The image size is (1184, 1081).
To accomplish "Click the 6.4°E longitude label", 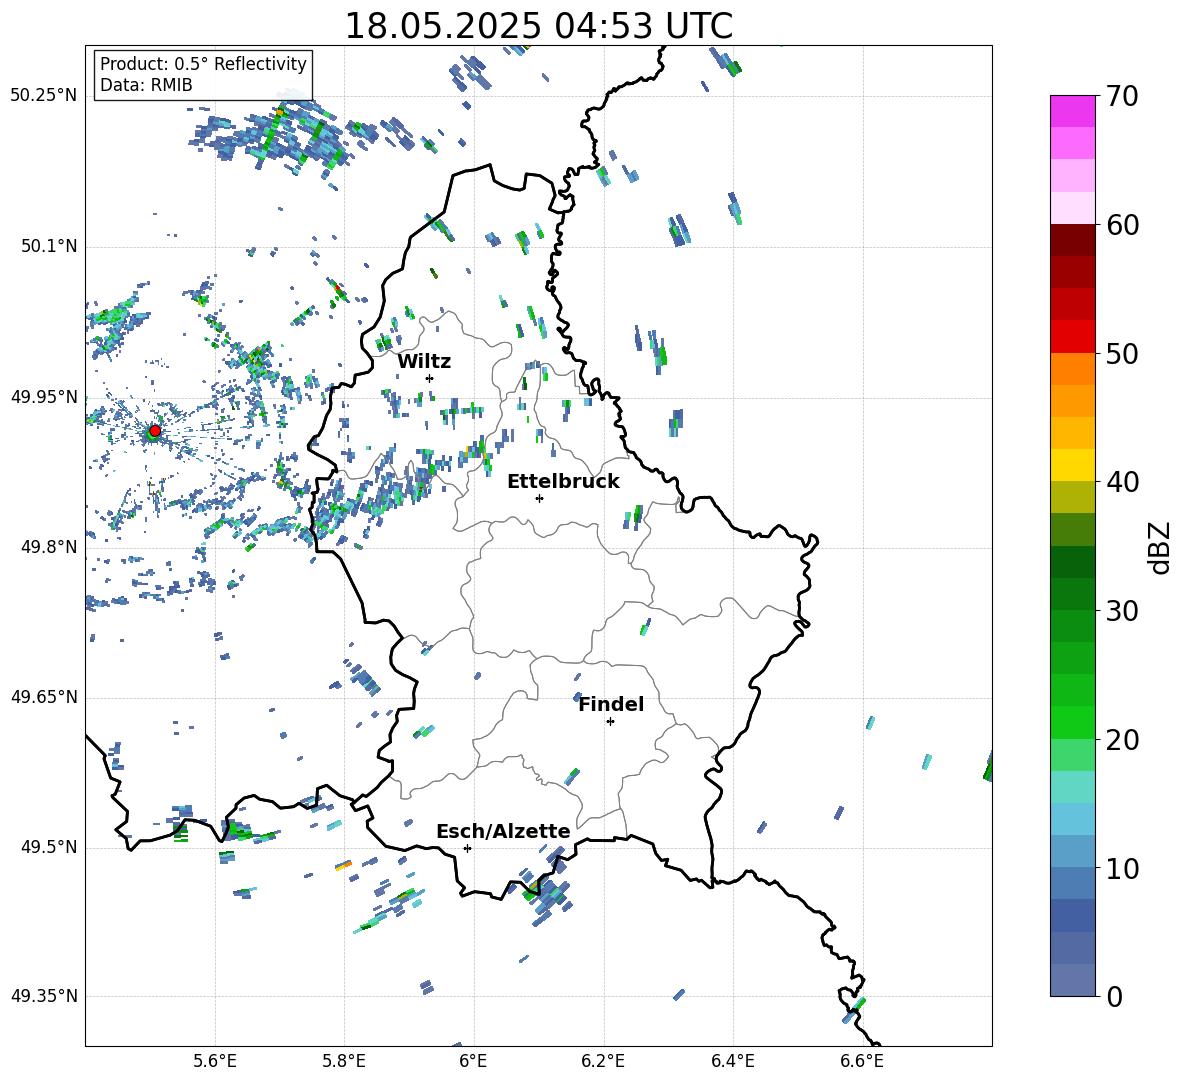I will click(732, 1062).
